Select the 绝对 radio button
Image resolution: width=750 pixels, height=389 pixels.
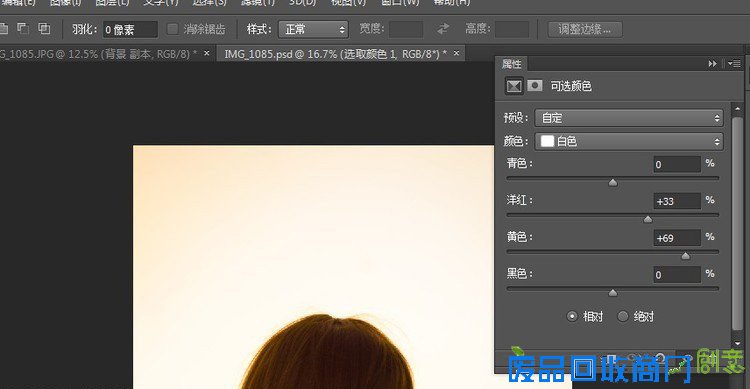(x=622, y=316)
